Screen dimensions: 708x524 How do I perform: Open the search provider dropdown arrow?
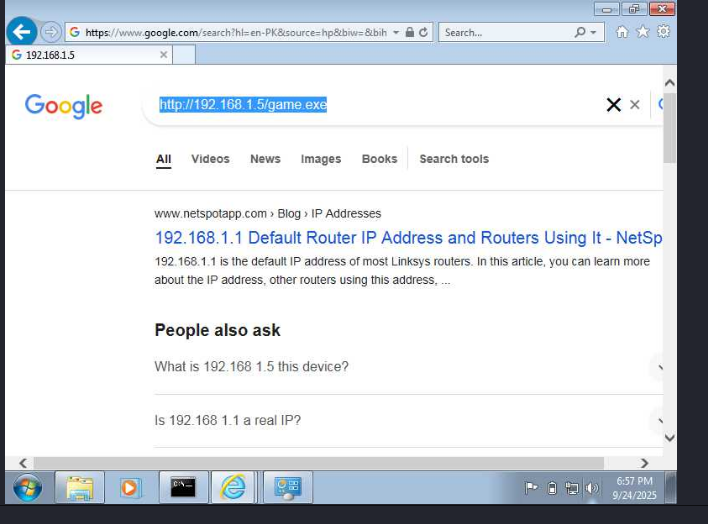coord(596,32)
